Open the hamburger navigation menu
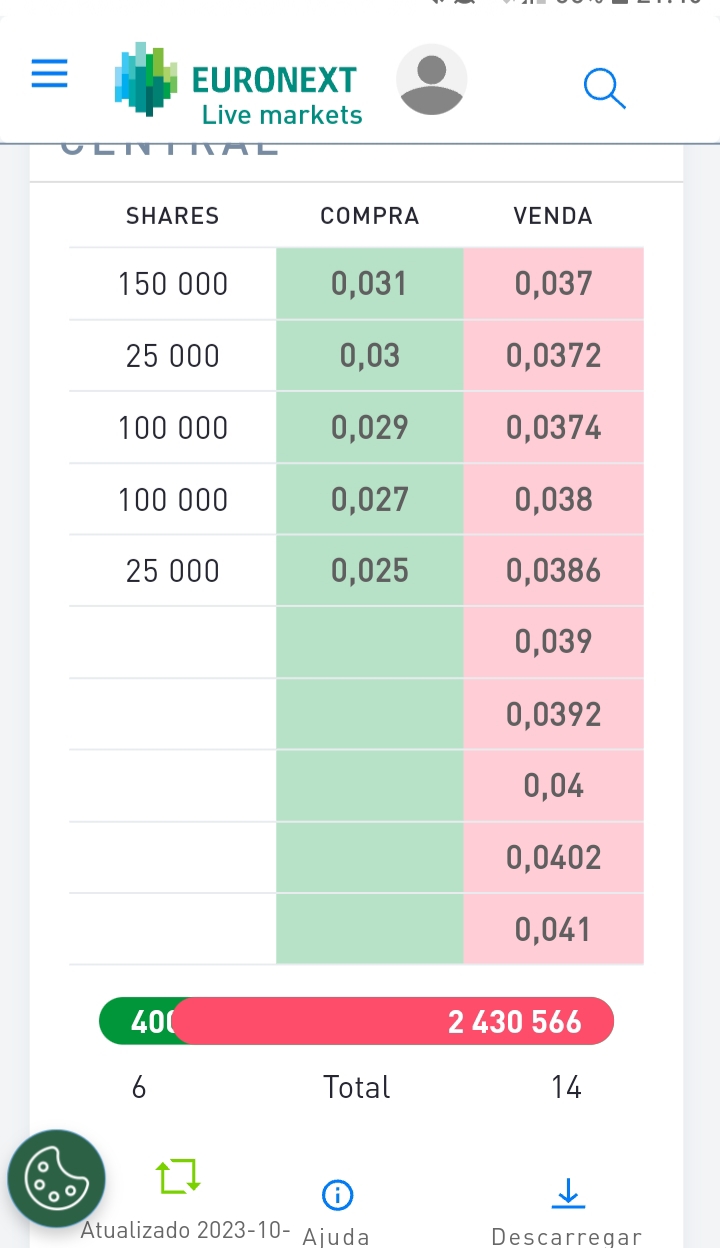Viewport: 720px width, 1248px height. (49, 74)
